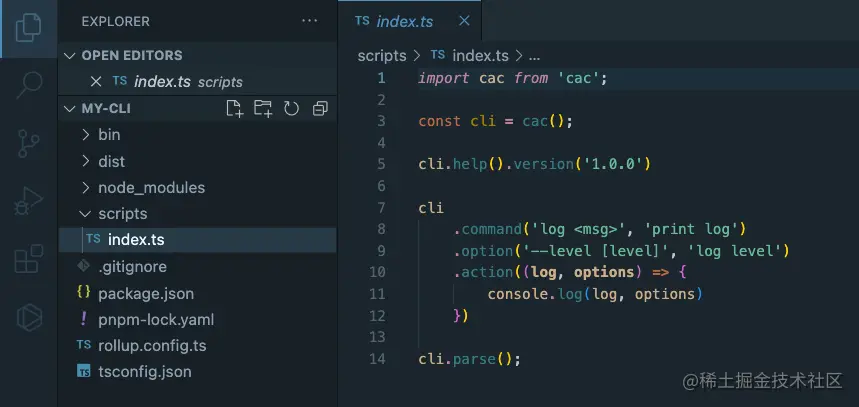
Task: Click TS icon in breadcrumb before index.ts
Action: [x=438, y=55]
